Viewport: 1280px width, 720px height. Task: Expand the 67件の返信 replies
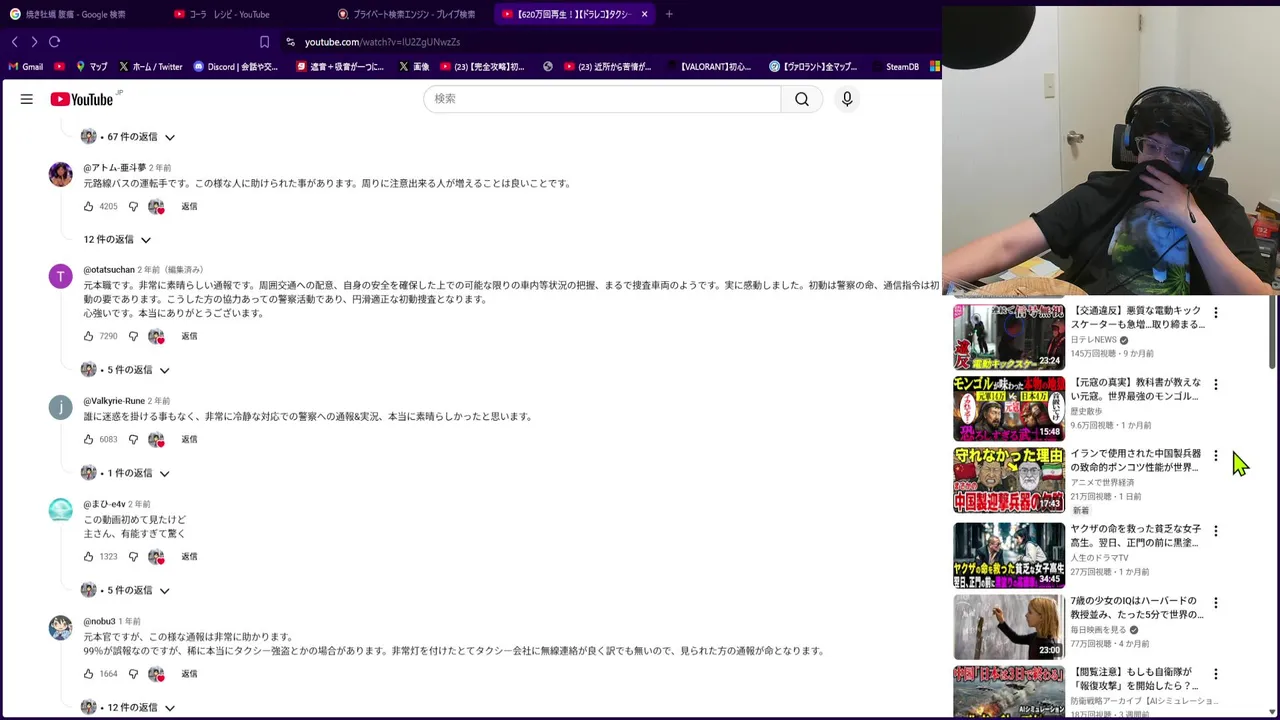tap(129, 137)
